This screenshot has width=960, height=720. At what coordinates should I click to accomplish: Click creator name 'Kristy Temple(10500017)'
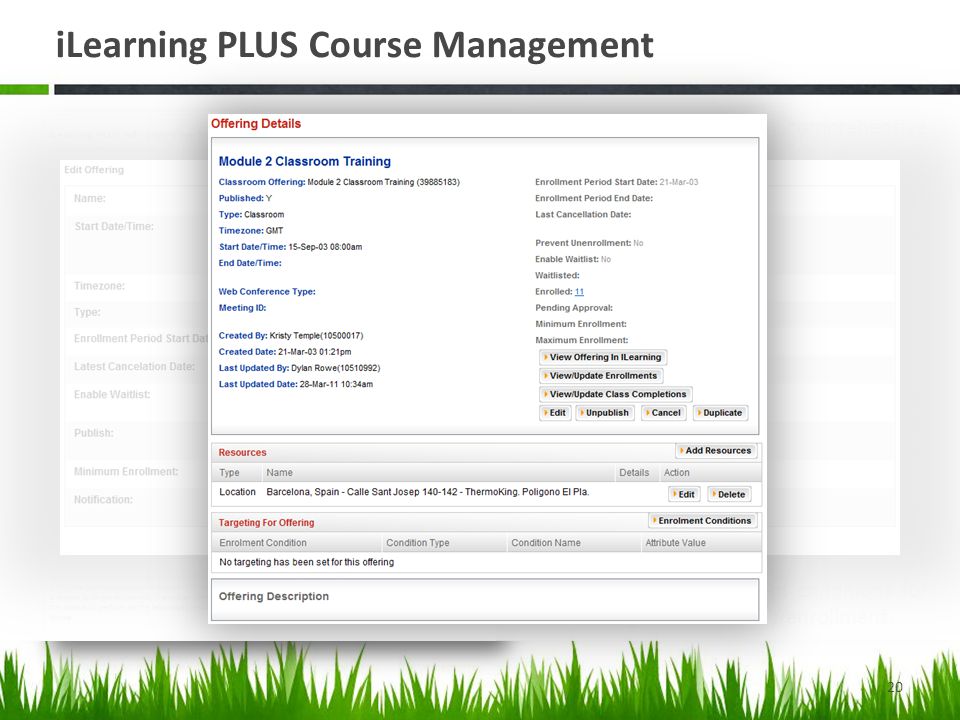click(x=317, y=336)
